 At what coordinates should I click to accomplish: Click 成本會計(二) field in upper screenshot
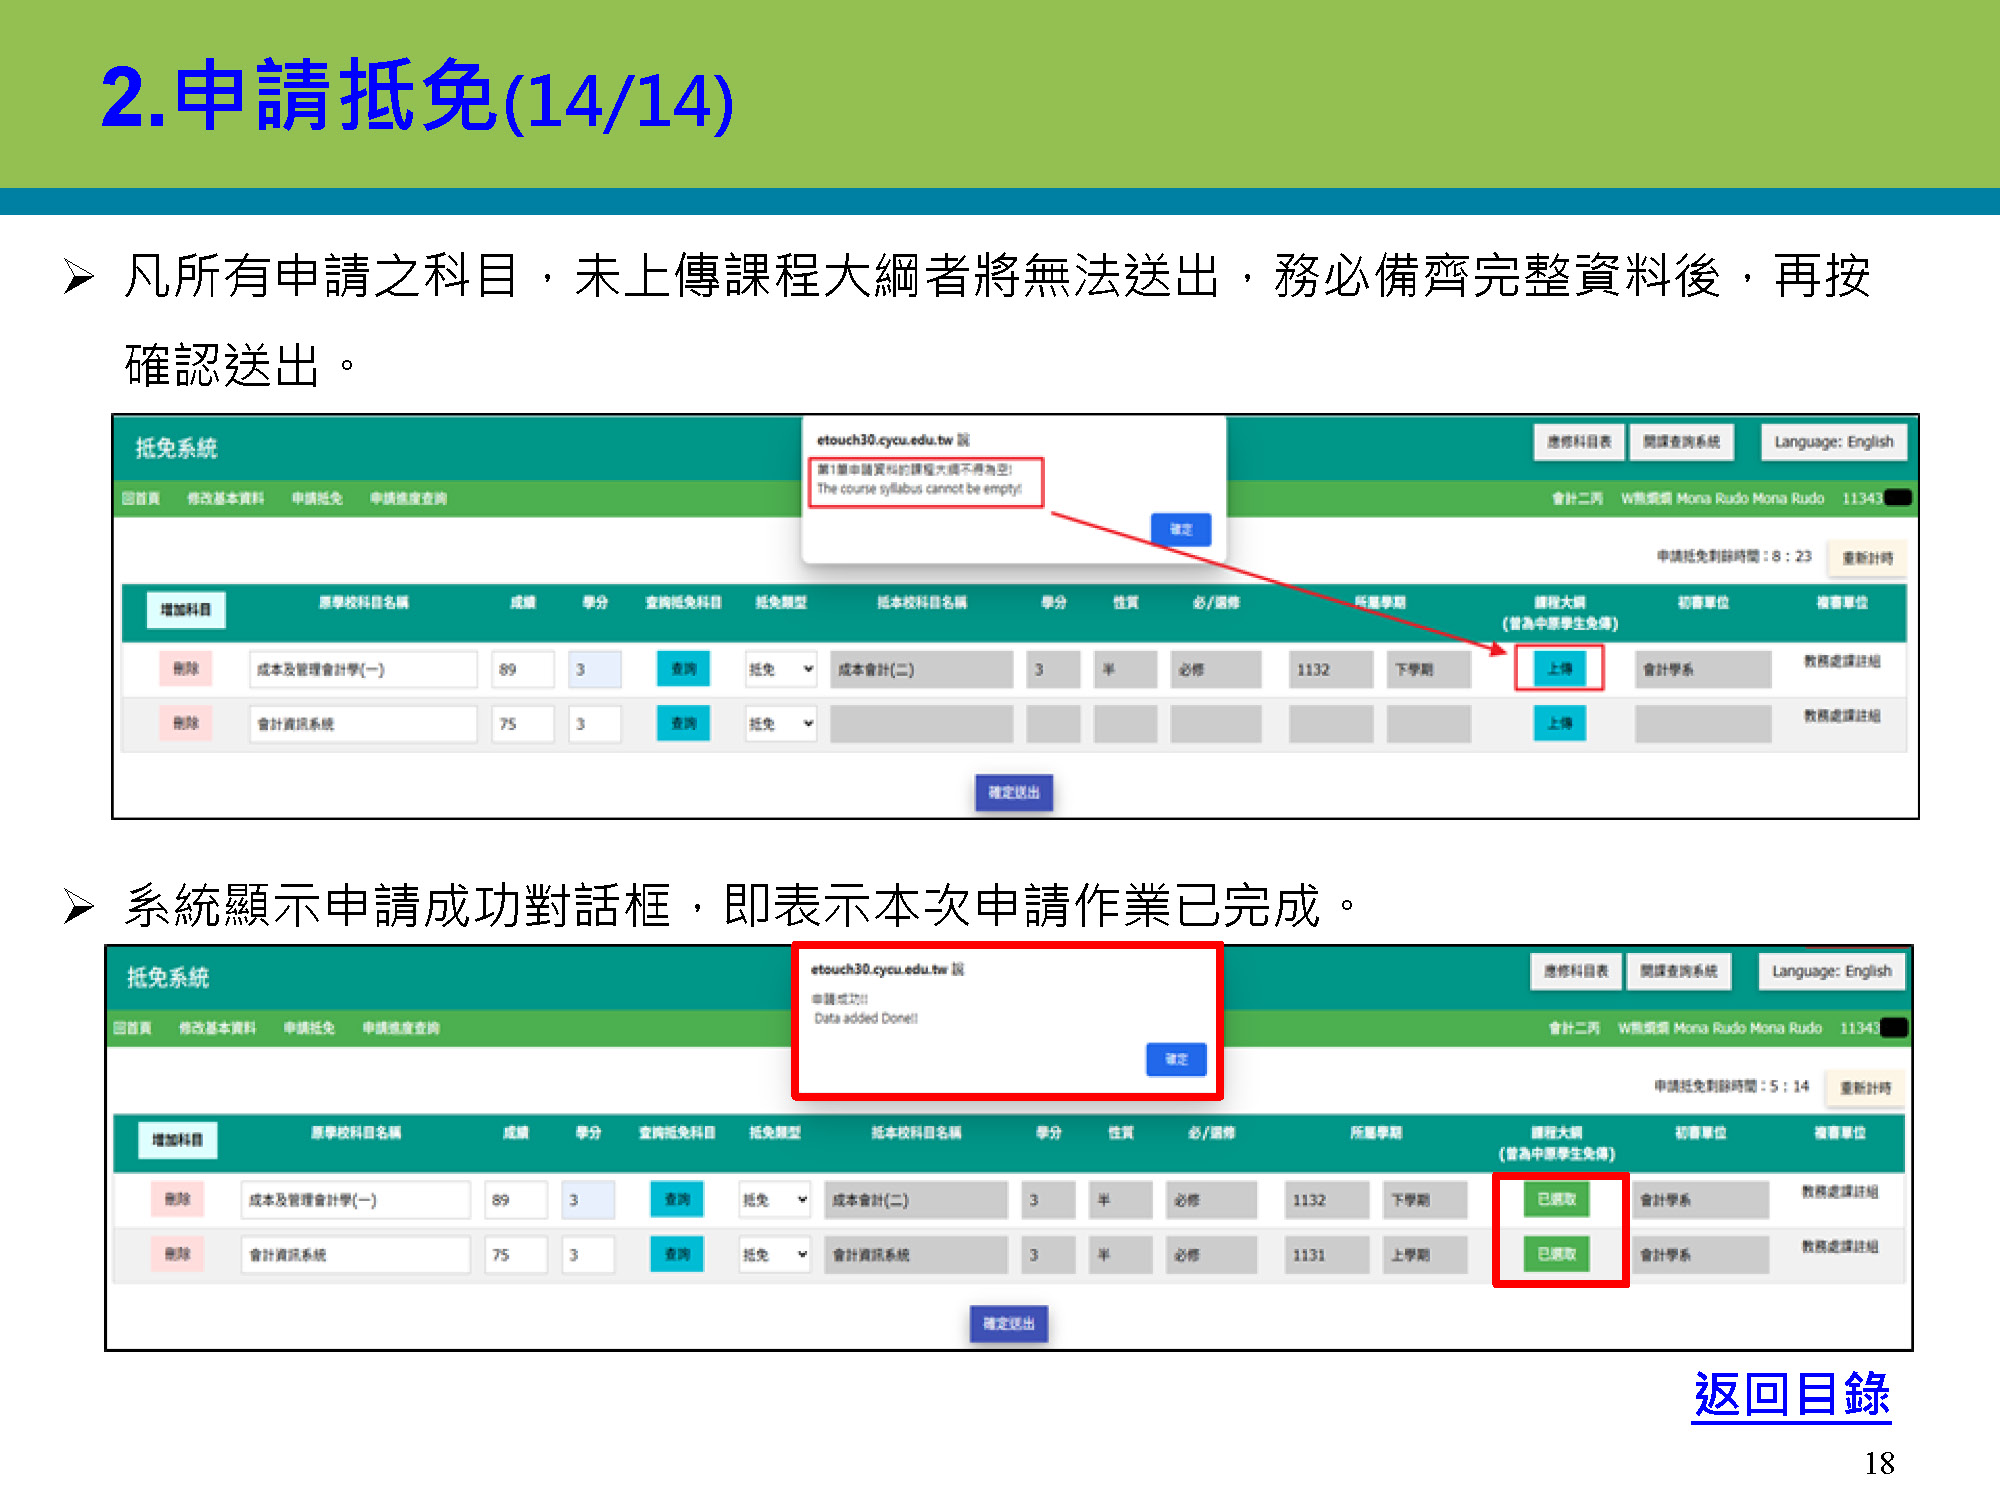coord(921,669)
